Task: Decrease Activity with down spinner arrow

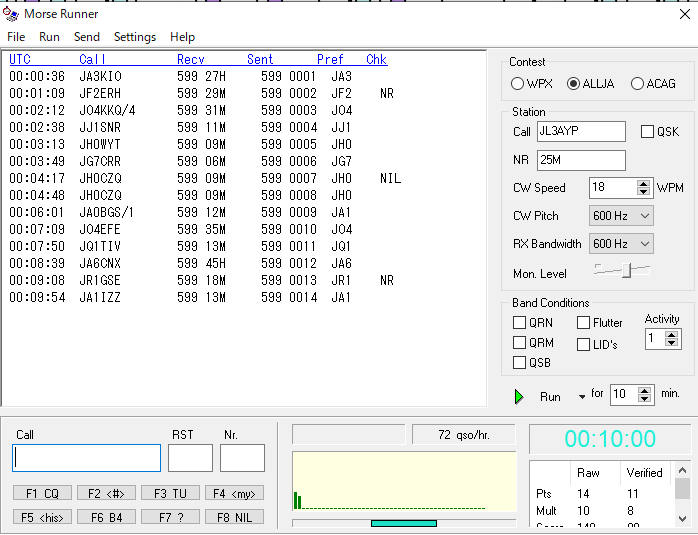Action: tap(671, 343)
